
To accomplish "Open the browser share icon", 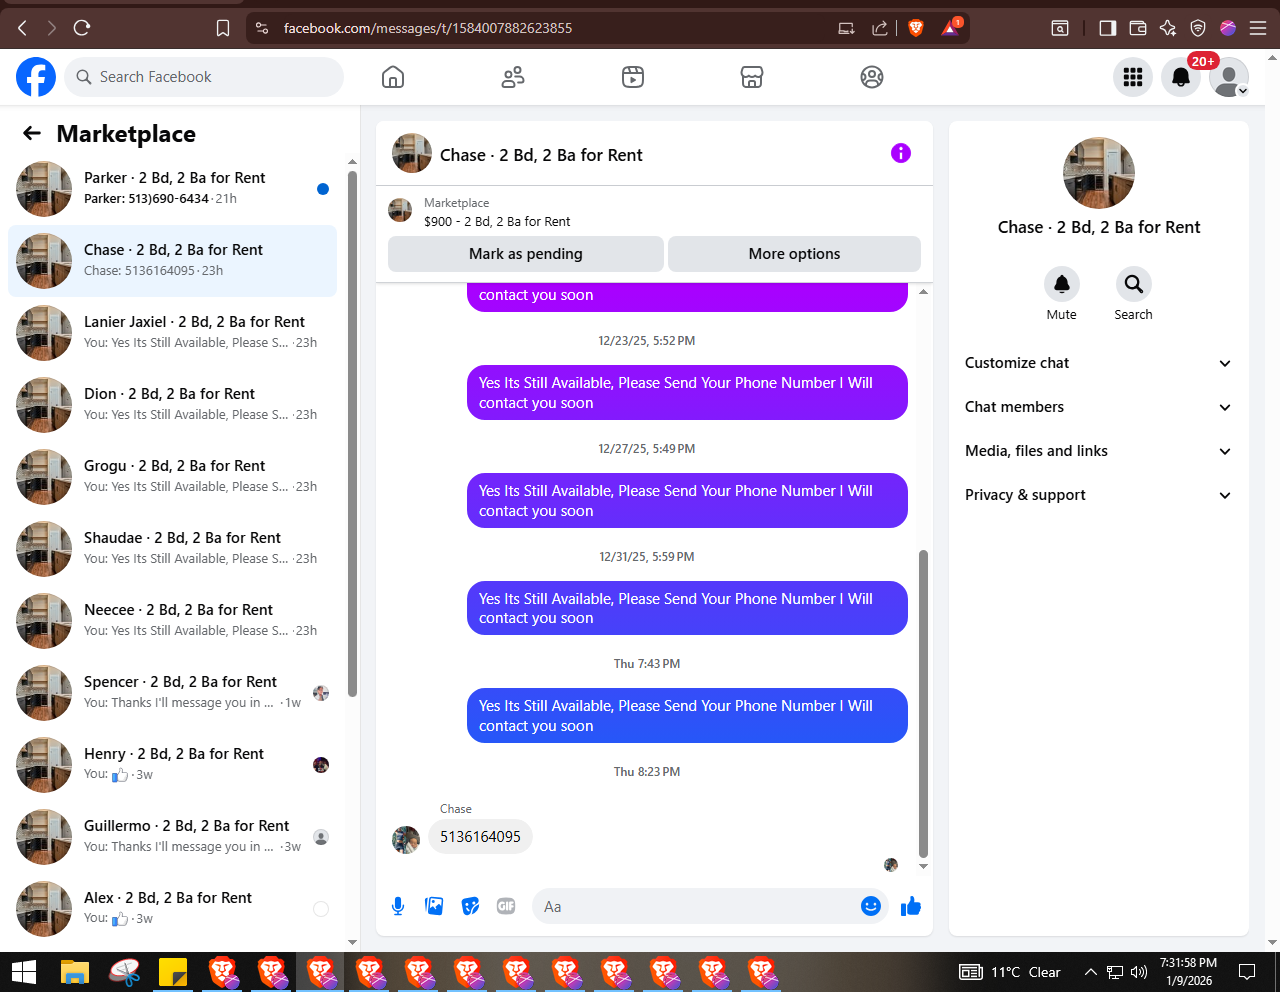I will [x=880, y=28].
